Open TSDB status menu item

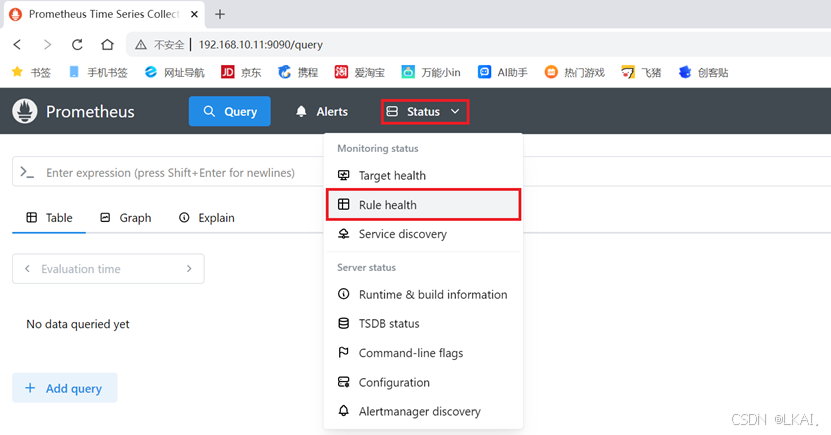423,323
